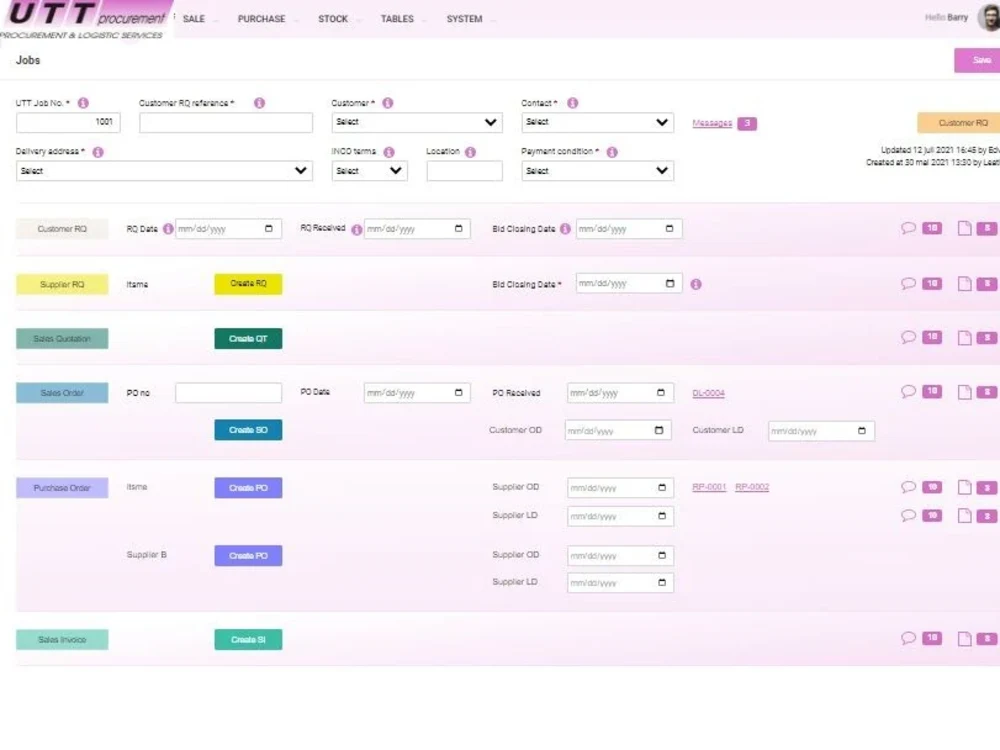Click the yellow Supplier RQ stage label

pyautogui.click(x=62, y=284)
